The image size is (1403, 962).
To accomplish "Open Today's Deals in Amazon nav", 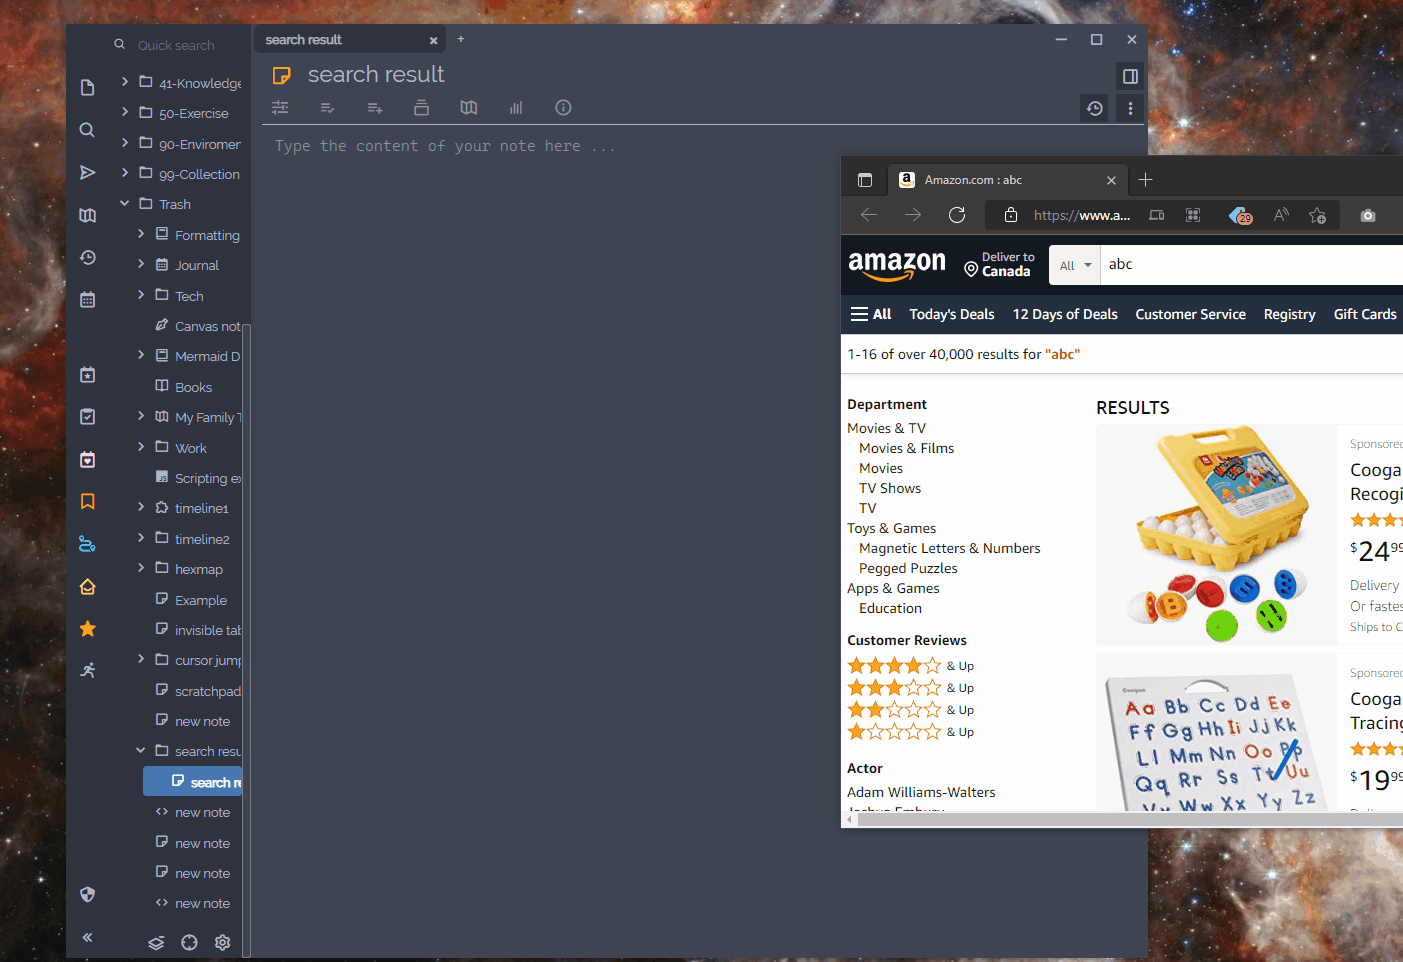I will pyautogui.click(x=952, y=314).
